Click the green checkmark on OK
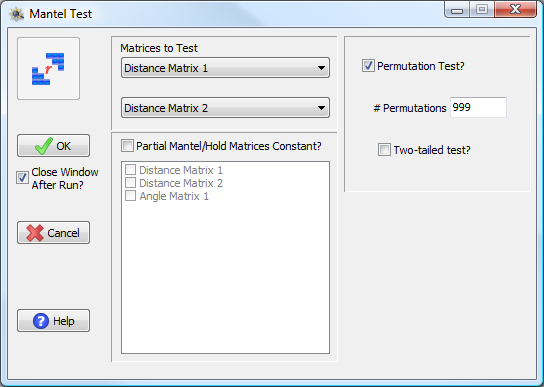The width and height of the screenshot is (544, 387). (44, 146)
